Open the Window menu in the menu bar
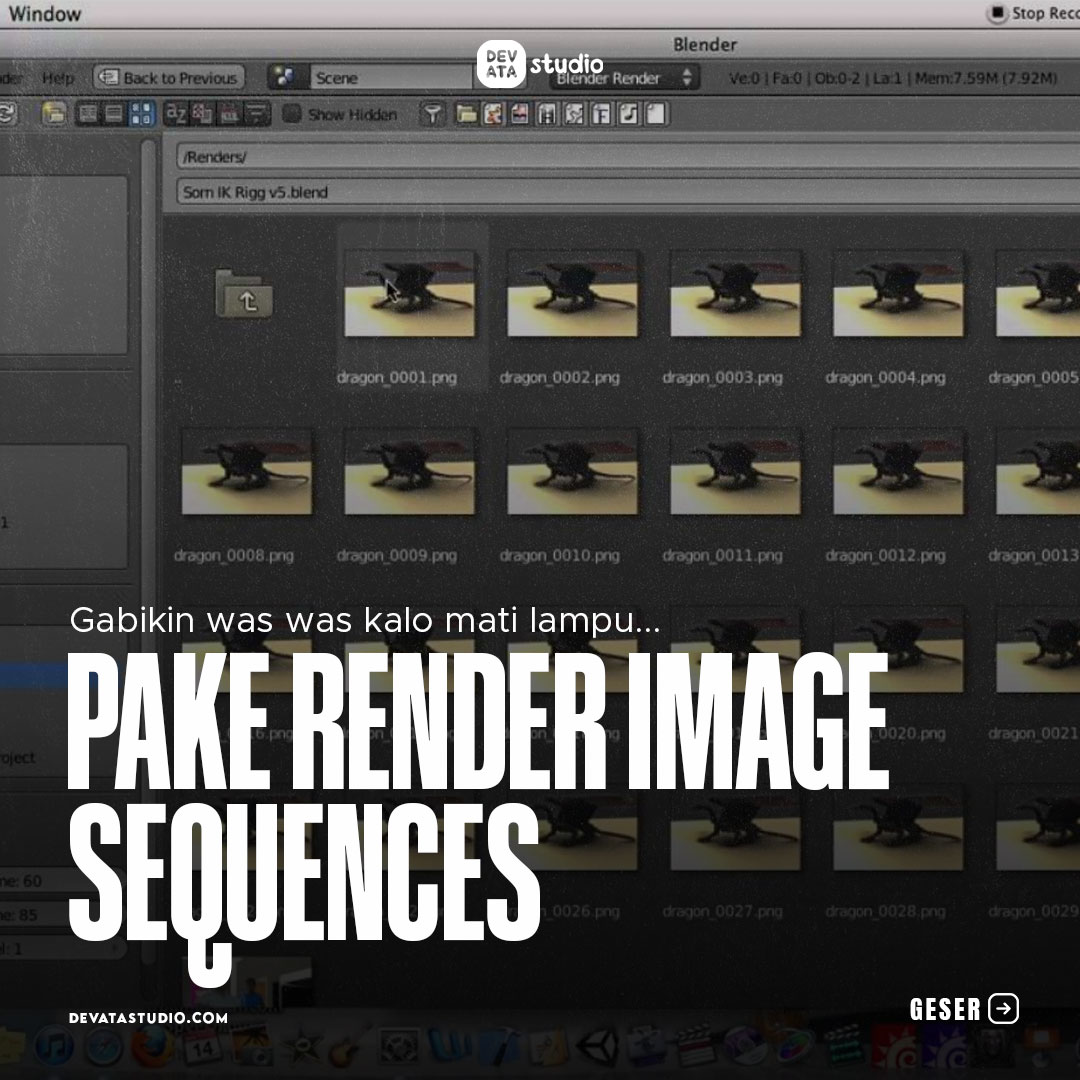 point(45,13)
